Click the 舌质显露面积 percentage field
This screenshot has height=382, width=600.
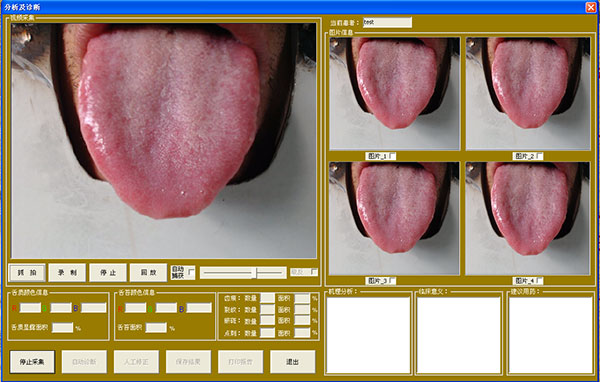(x=62, y=328)
